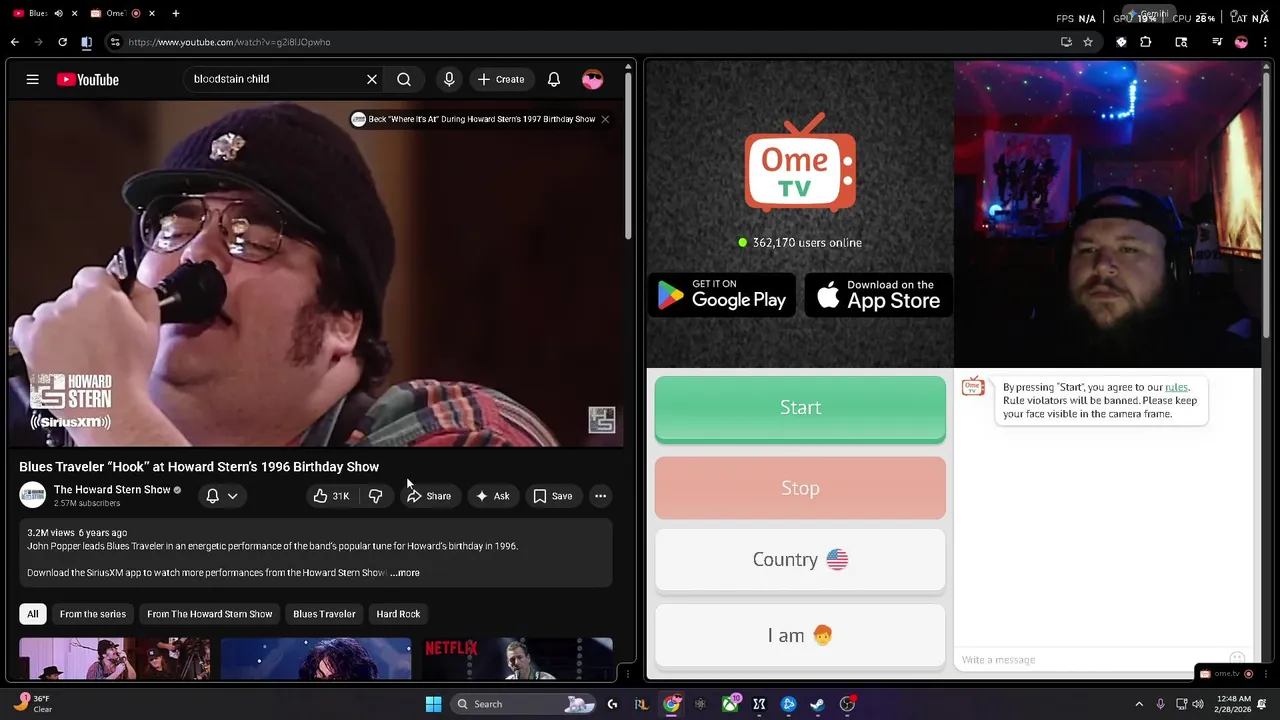Reload the page in browser toolbar
Viewport: 1280px width, 720px height.
[62, 42]
